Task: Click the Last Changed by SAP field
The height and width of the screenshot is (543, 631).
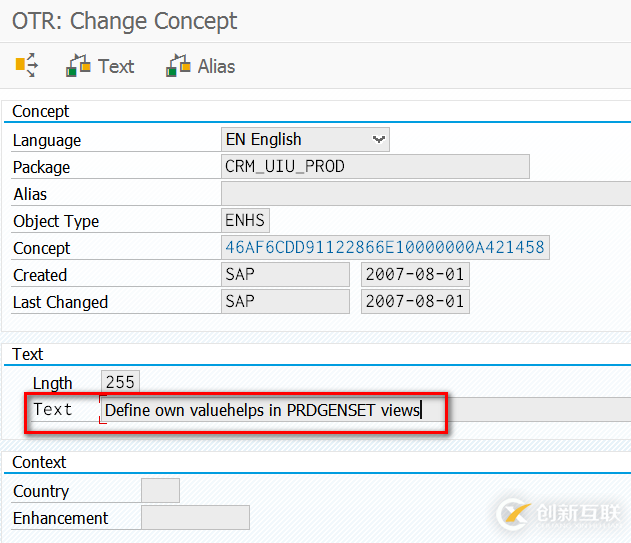Action: coord(285,302)
